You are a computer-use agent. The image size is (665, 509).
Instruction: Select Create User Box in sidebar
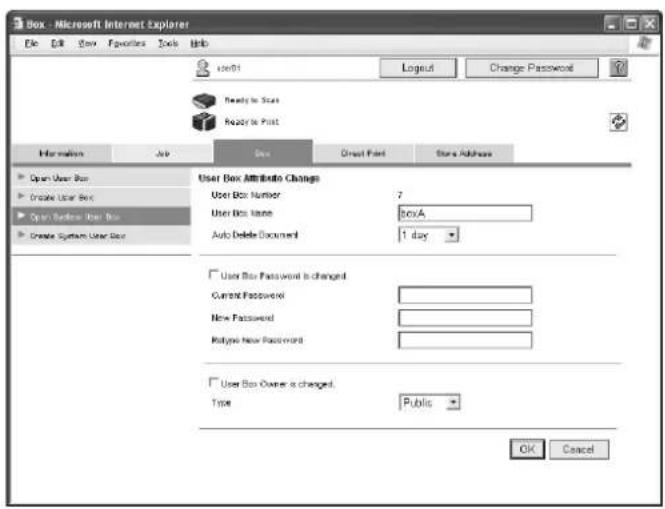click(x=101, y=197)
